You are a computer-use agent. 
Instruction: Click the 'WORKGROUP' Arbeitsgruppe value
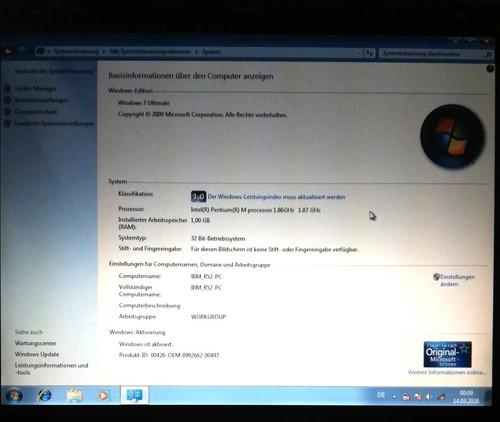[208, 317]
